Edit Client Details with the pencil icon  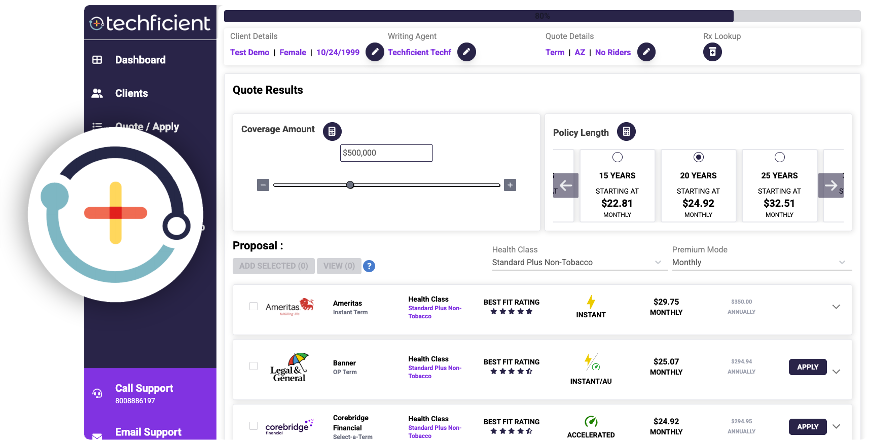pos(374,52)
